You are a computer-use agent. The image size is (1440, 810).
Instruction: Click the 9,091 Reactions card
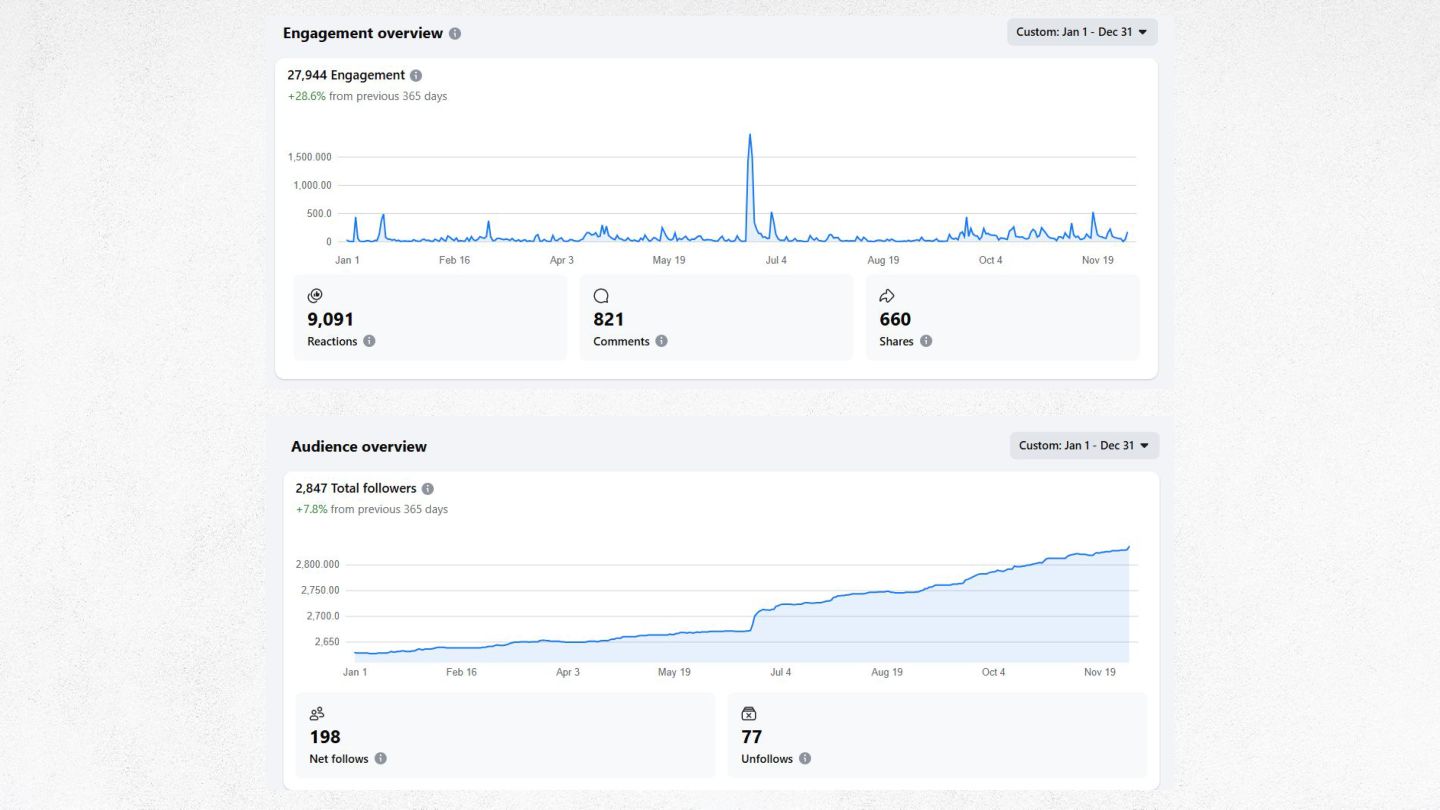pyautogui.click(x=430, y=318)
